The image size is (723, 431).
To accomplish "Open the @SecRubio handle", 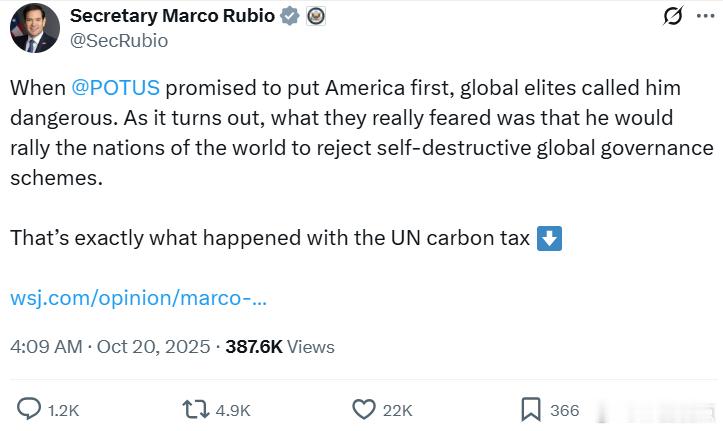I will pos(119,40).
